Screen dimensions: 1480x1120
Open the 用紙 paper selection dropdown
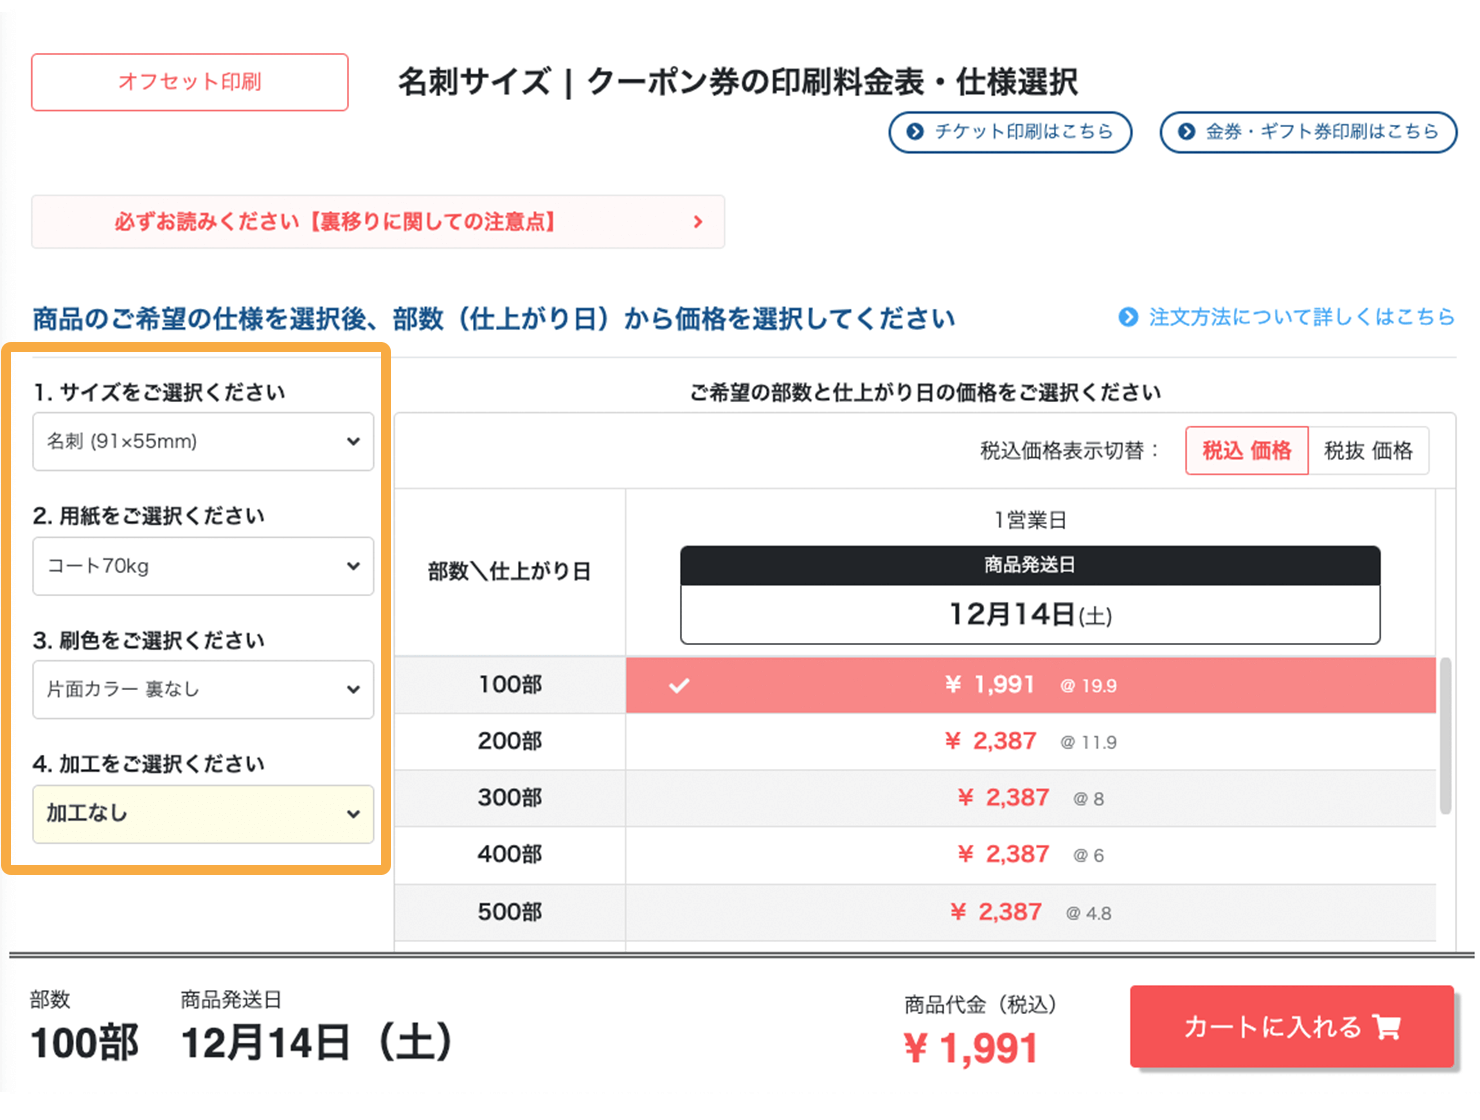point(203,566)
